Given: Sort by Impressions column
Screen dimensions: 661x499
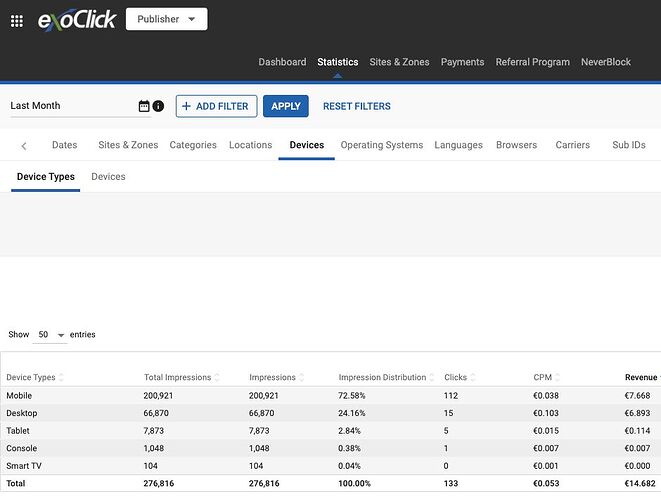Looking at the screenshot, I should (277, 377).
